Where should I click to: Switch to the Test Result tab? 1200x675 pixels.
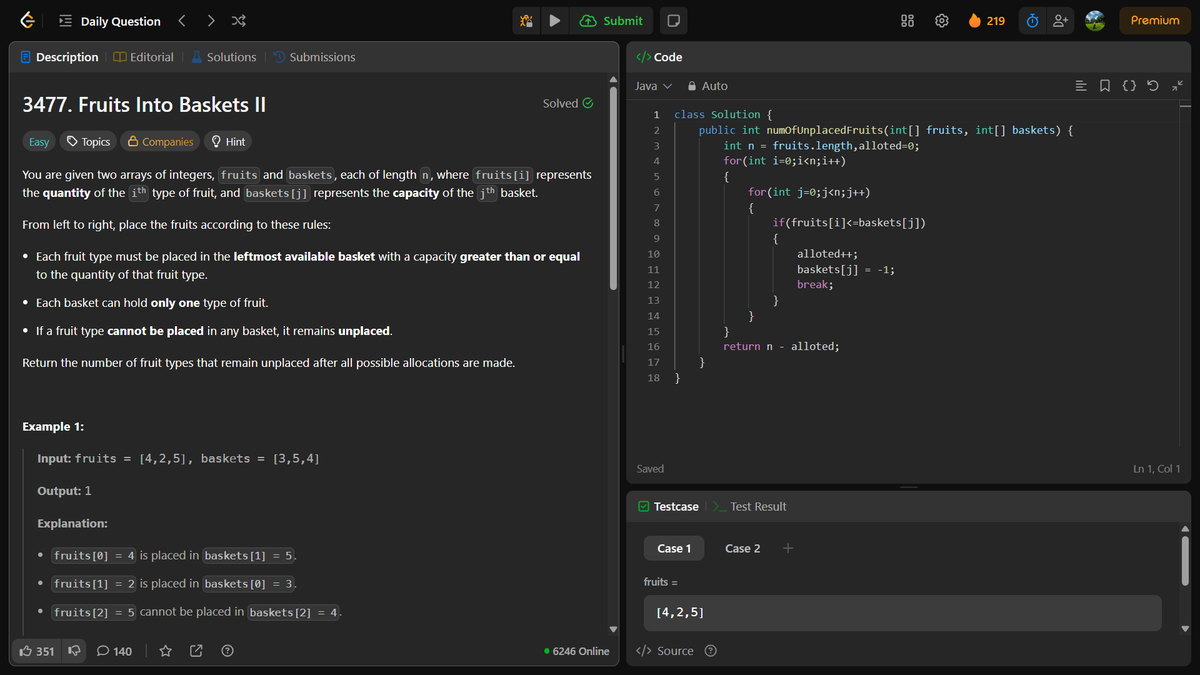pyautogui.click(x=757, y=506)
